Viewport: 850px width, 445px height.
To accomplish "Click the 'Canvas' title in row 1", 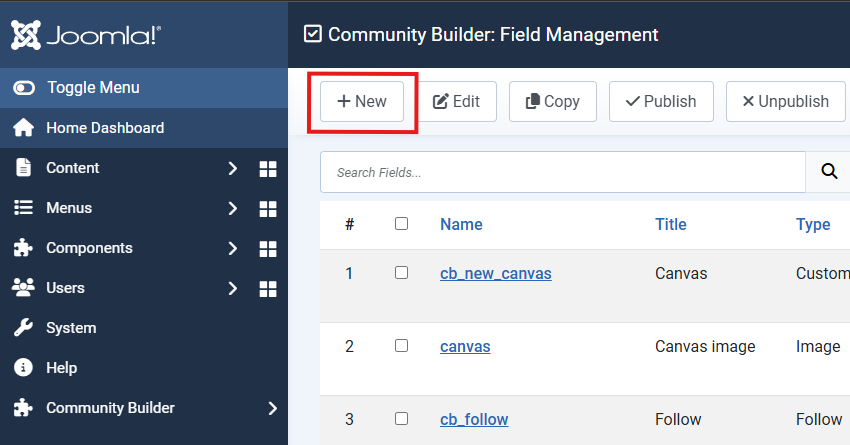I will [x=681, y=273].
